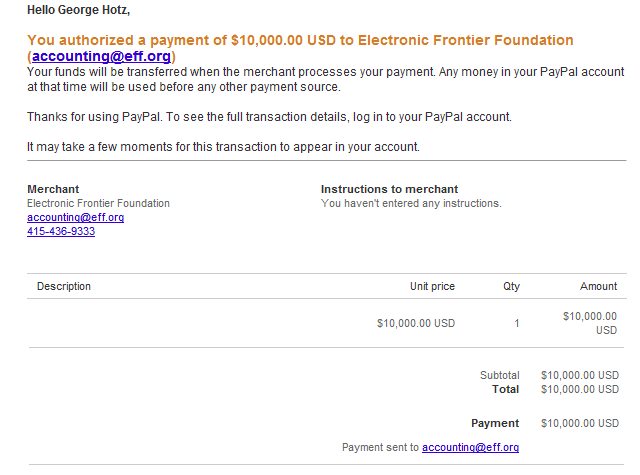The height and width of the screenshot is (475, 640).
Task: Click the Unit price column header
Action: tap(432, 286)
